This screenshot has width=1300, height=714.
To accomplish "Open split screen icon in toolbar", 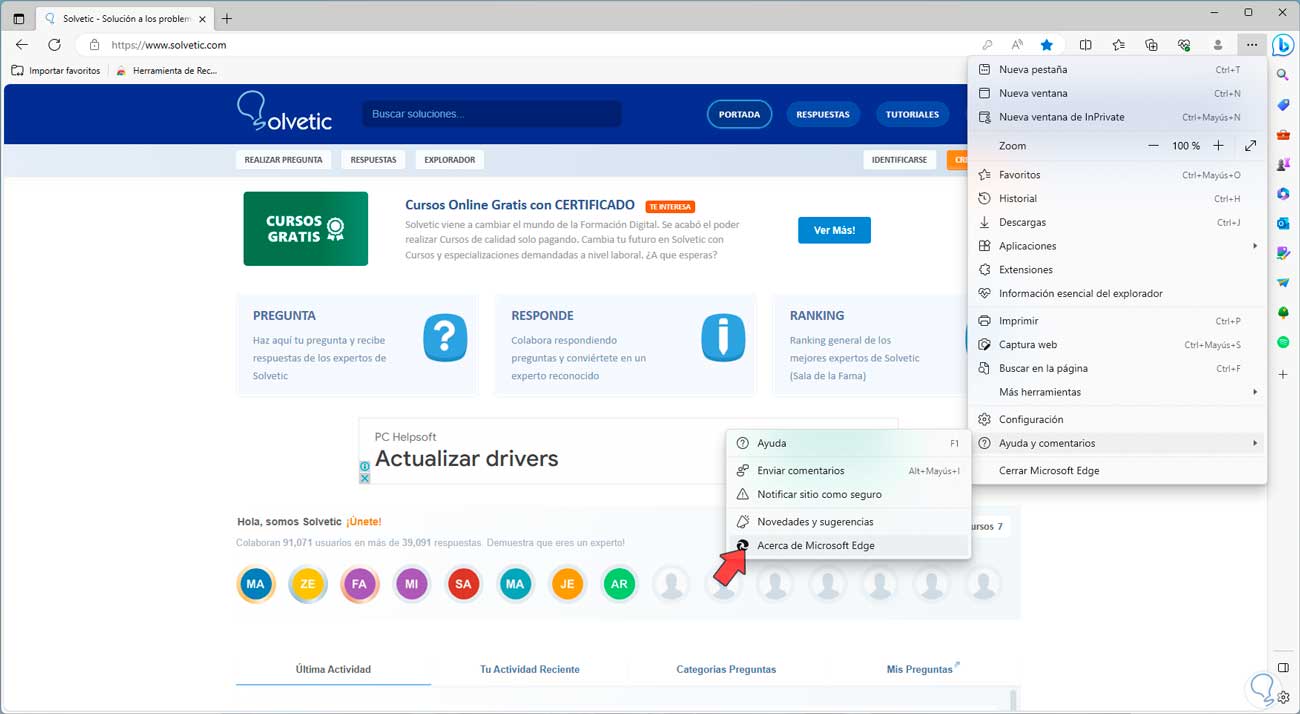I will click(x=1086, y=45).
